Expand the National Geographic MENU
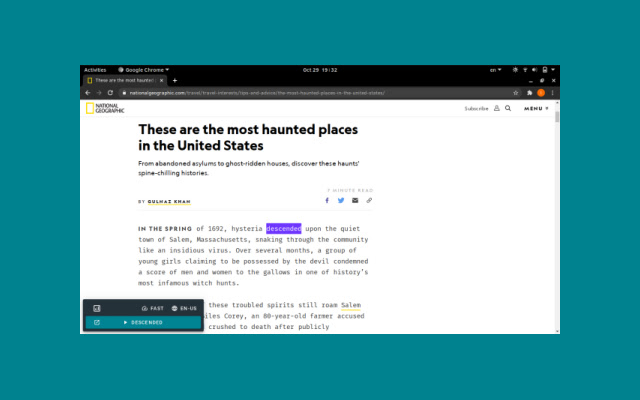Screen dimensions: 640x400 click(x=536, y=109)
